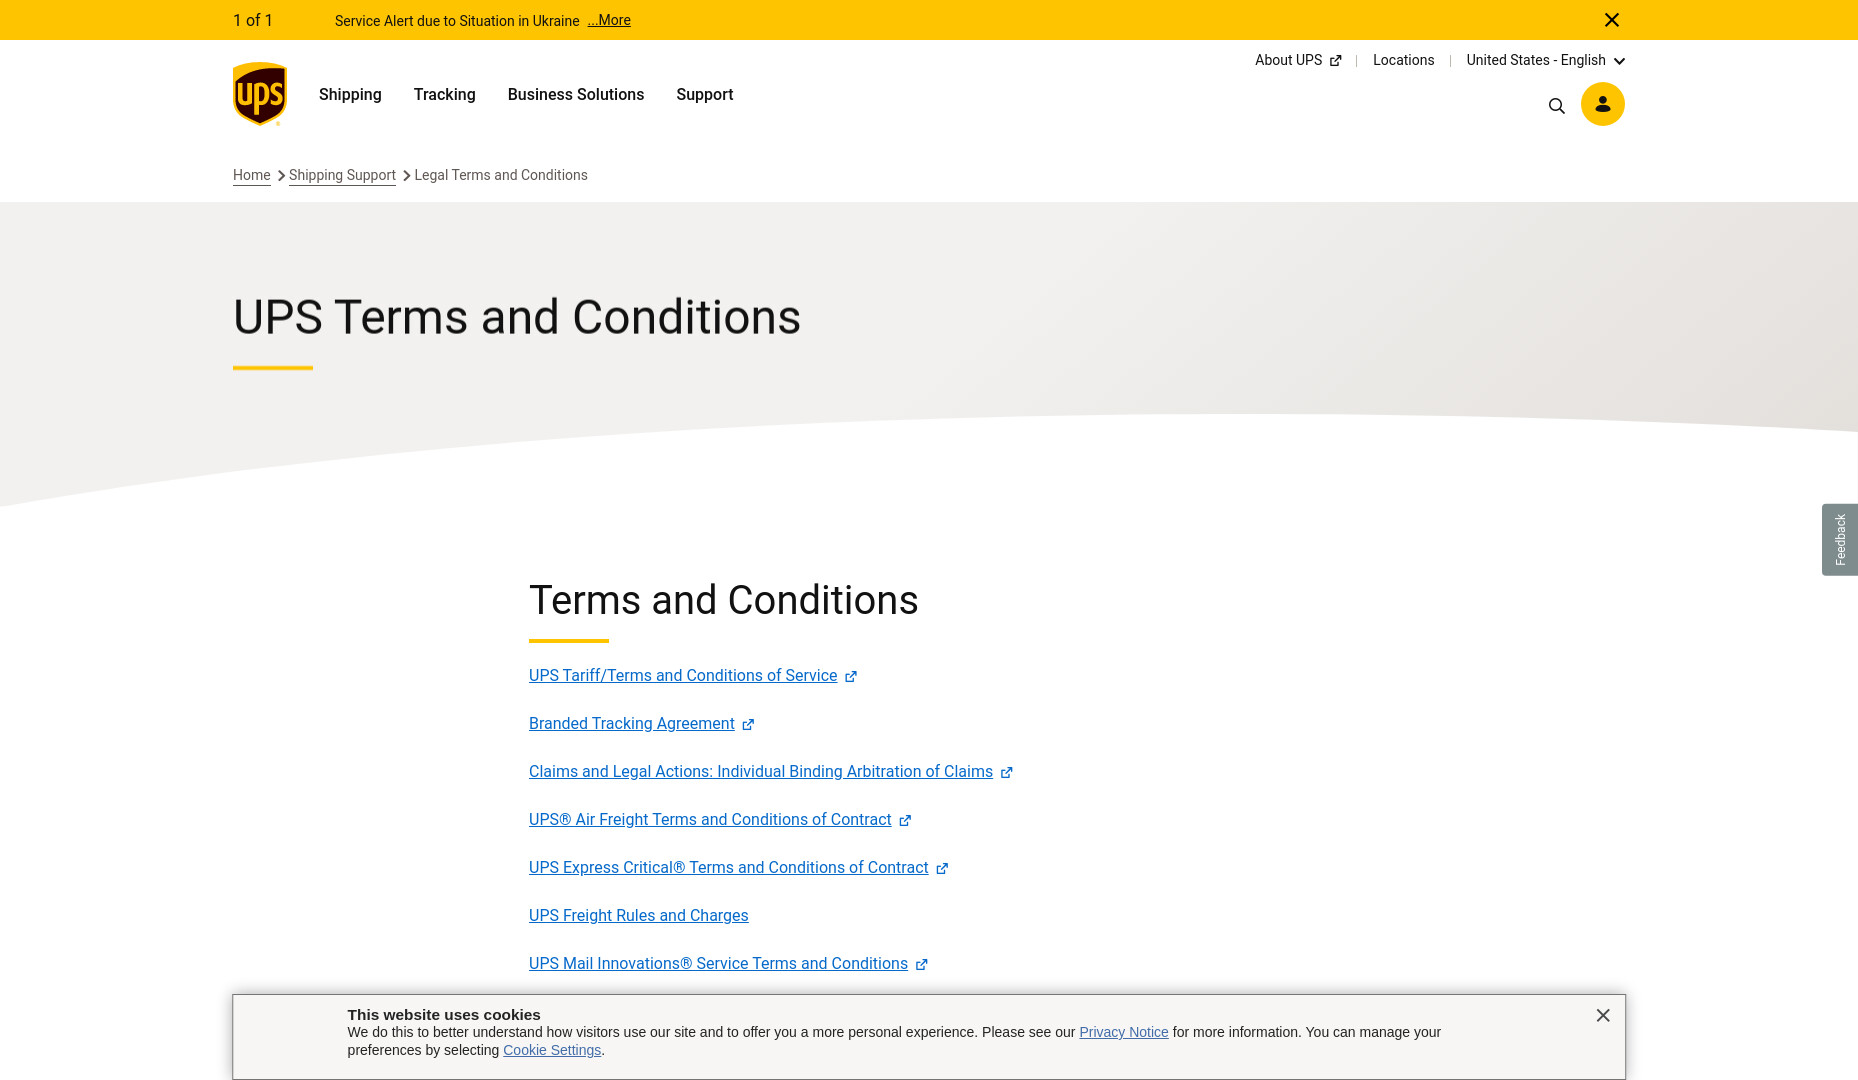Open the Shipping menu
This screenshot has width=1858, height=1080.
pyautogui.click(x=350, y=94)
